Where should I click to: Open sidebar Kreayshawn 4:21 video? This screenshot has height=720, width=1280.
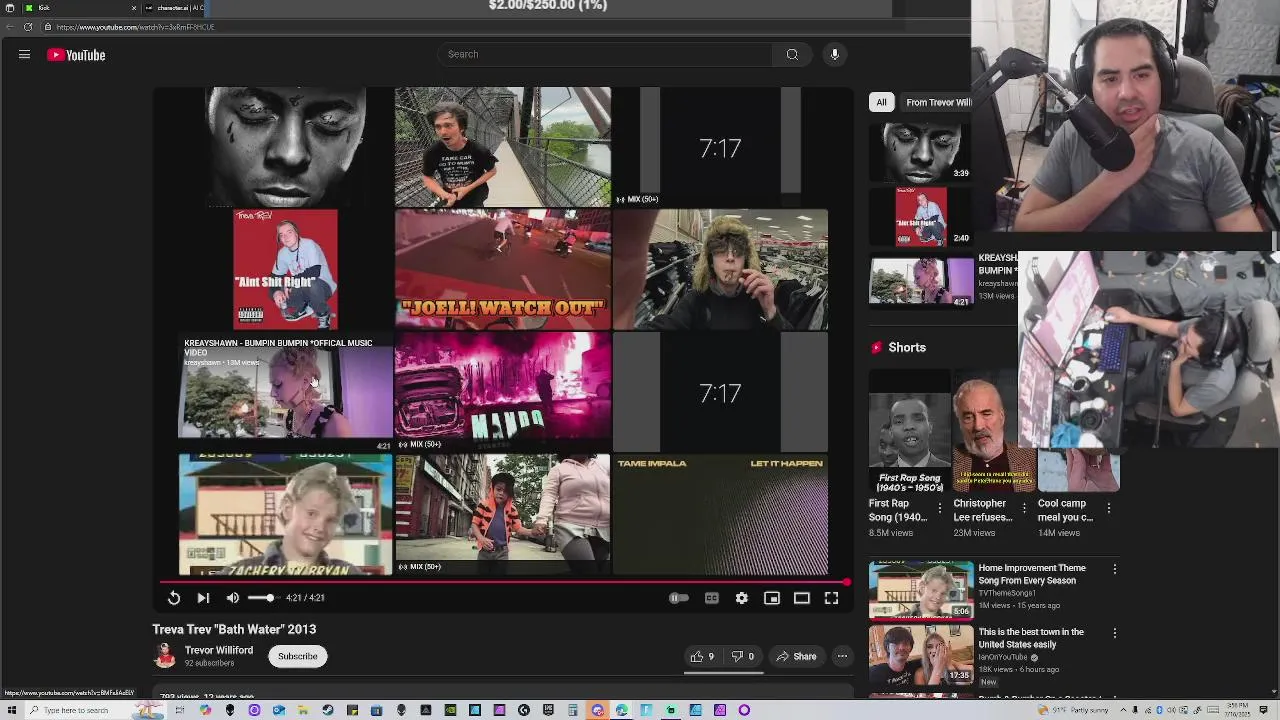pyautogui.click(x=921, y=281)
